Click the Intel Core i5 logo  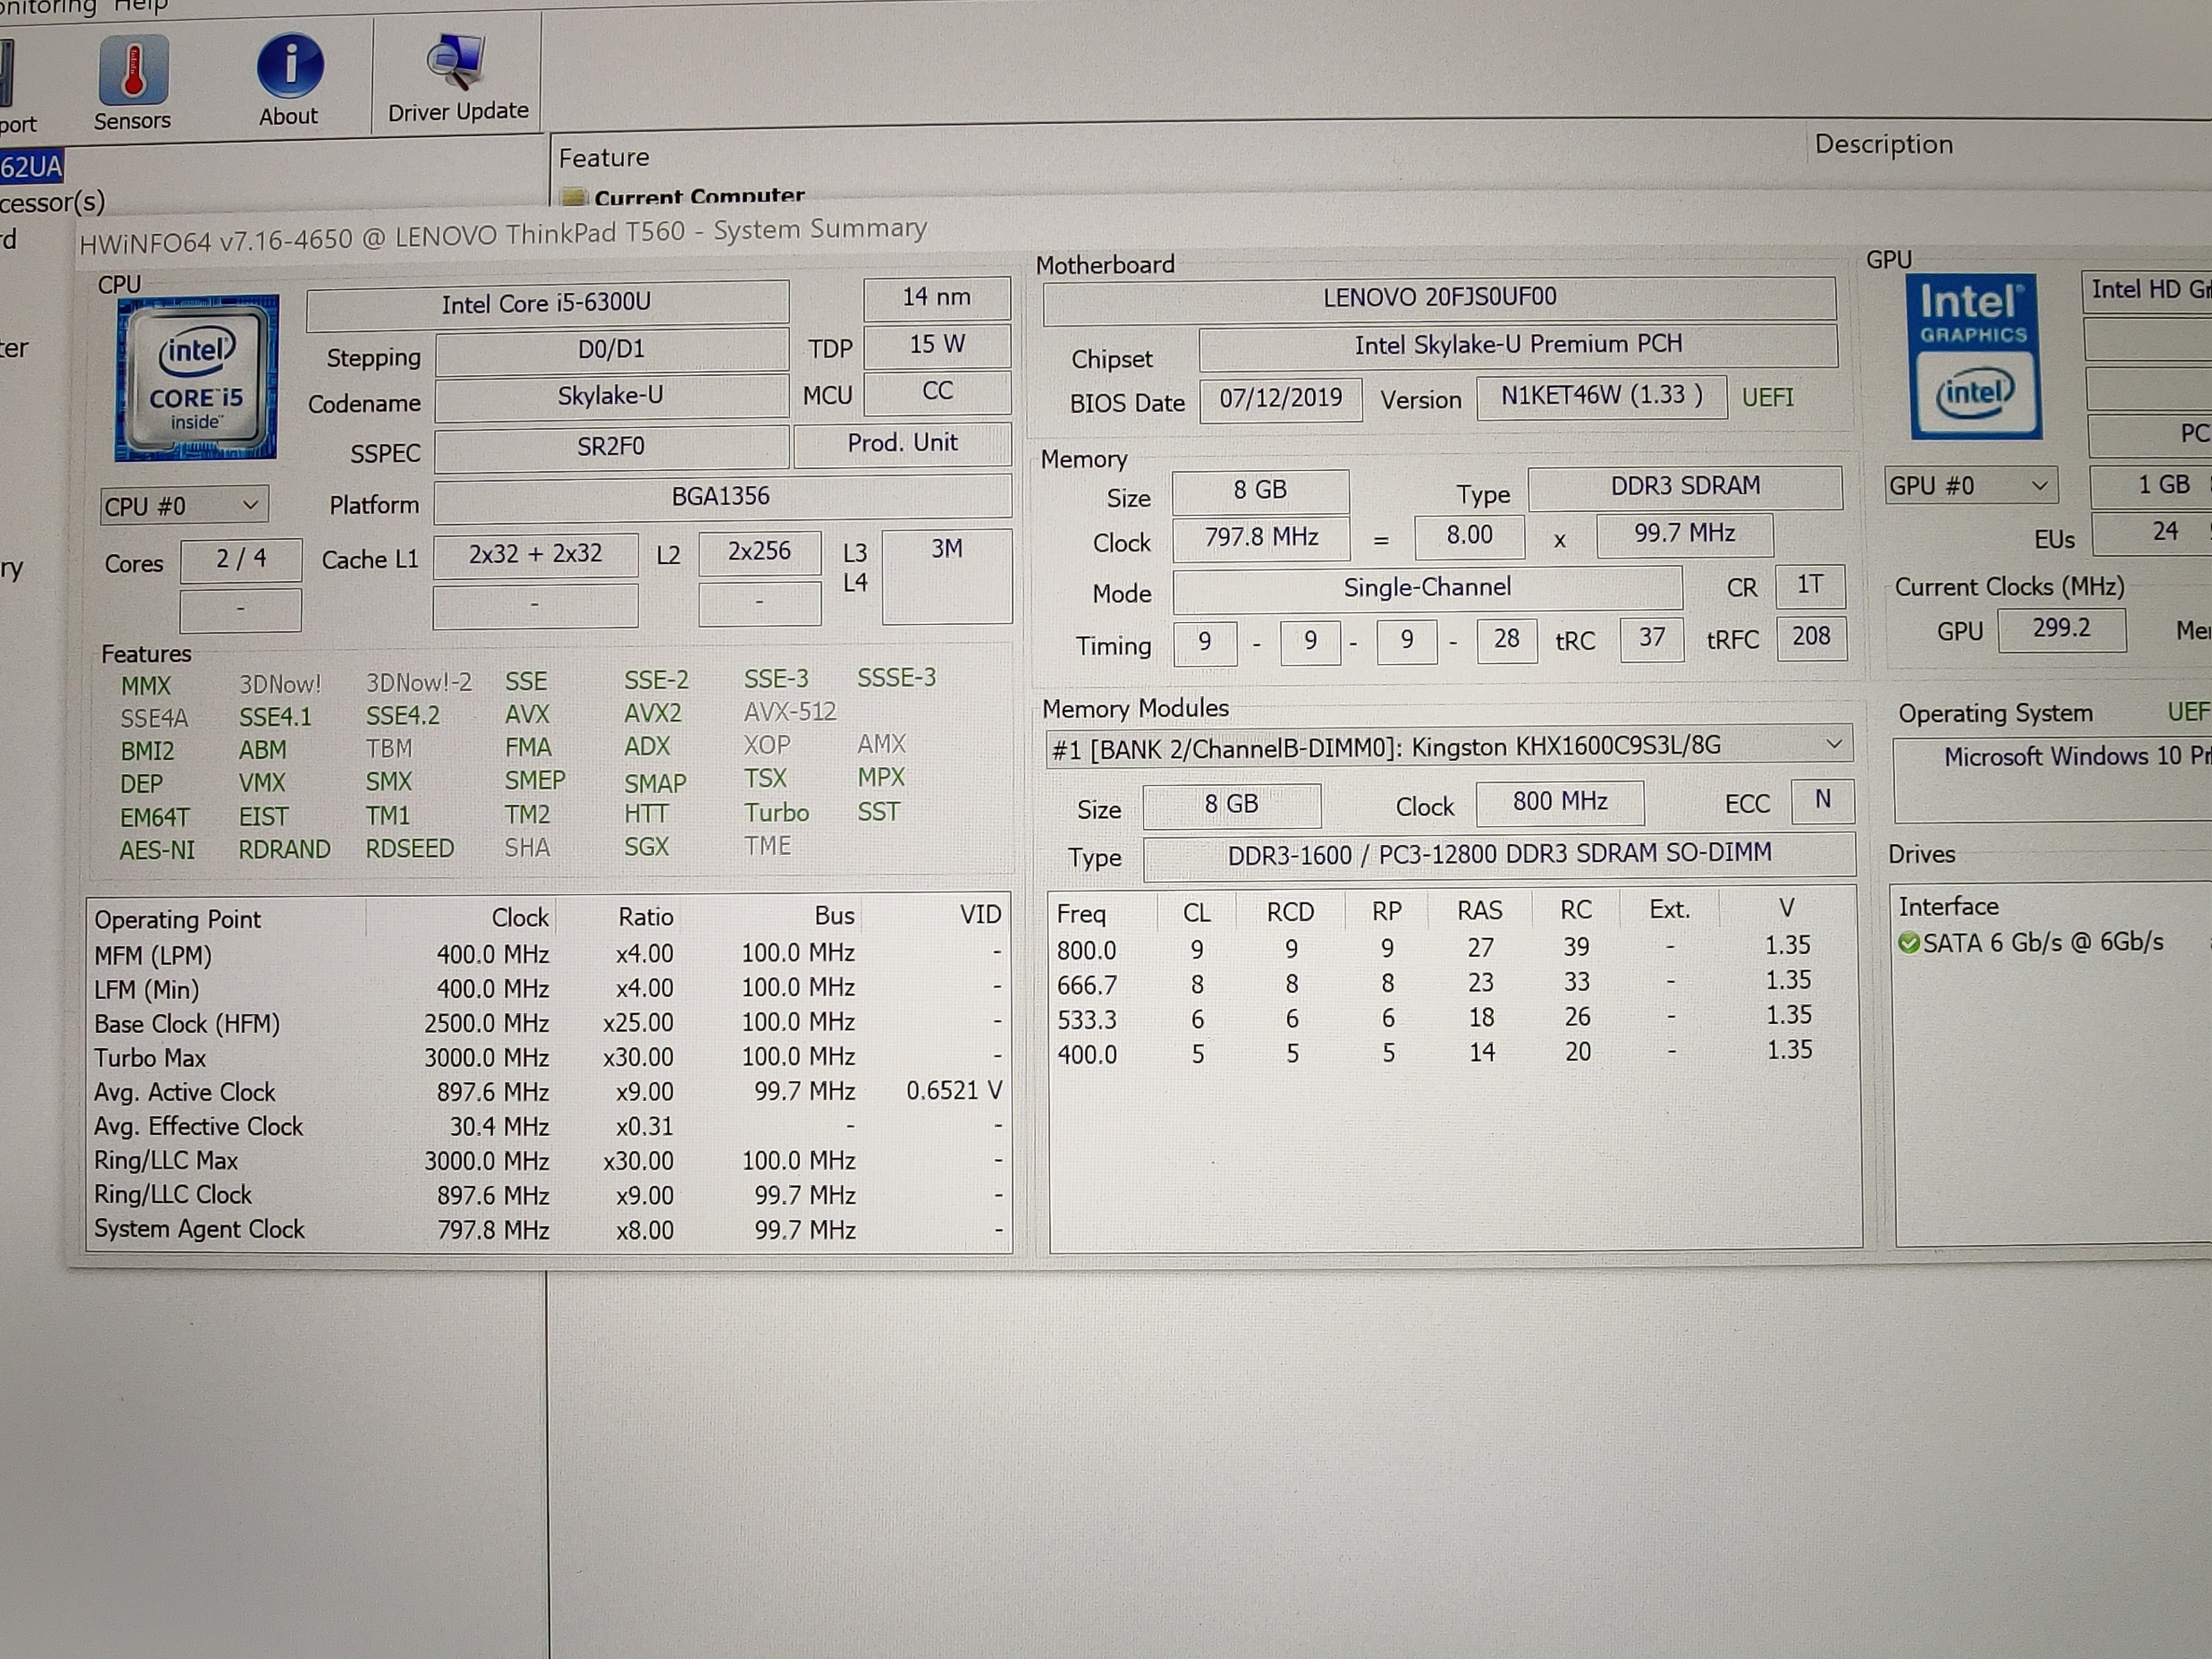pos(197,378)
